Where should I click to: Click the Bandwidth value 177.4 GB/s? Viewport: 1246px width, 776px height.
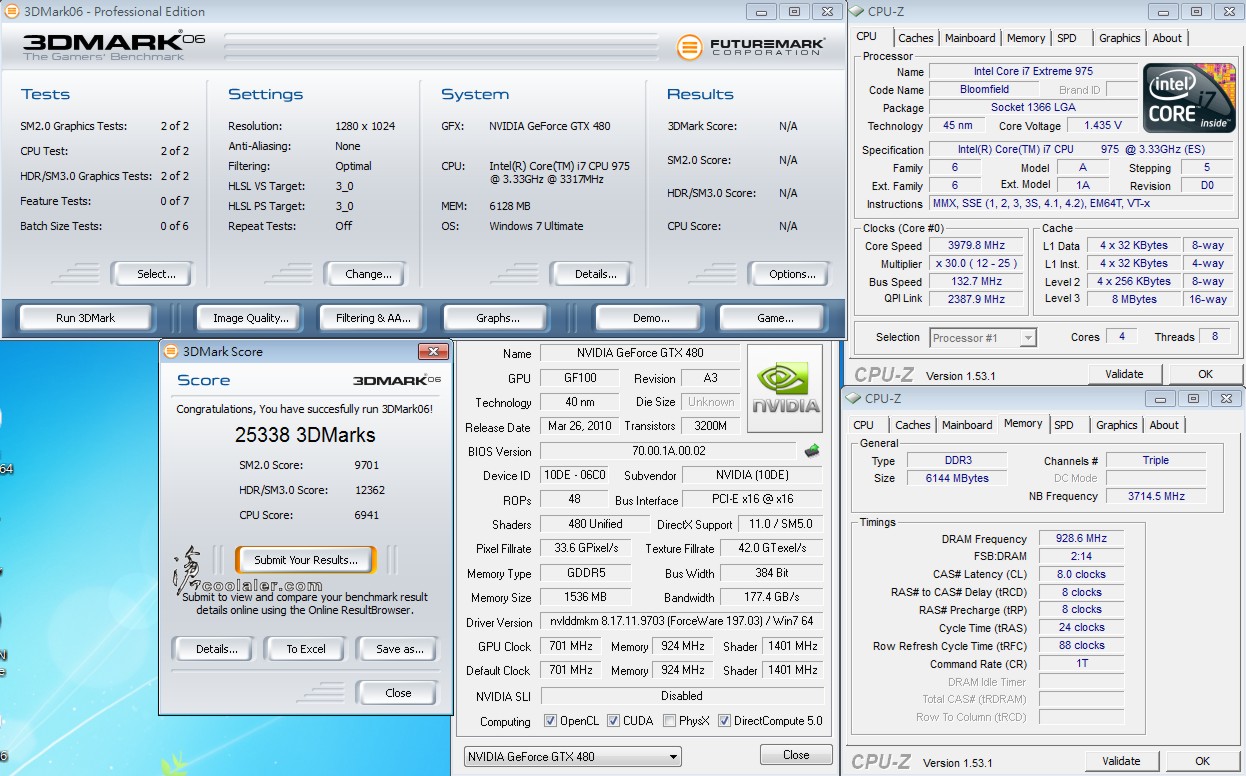tap(772, 597)
